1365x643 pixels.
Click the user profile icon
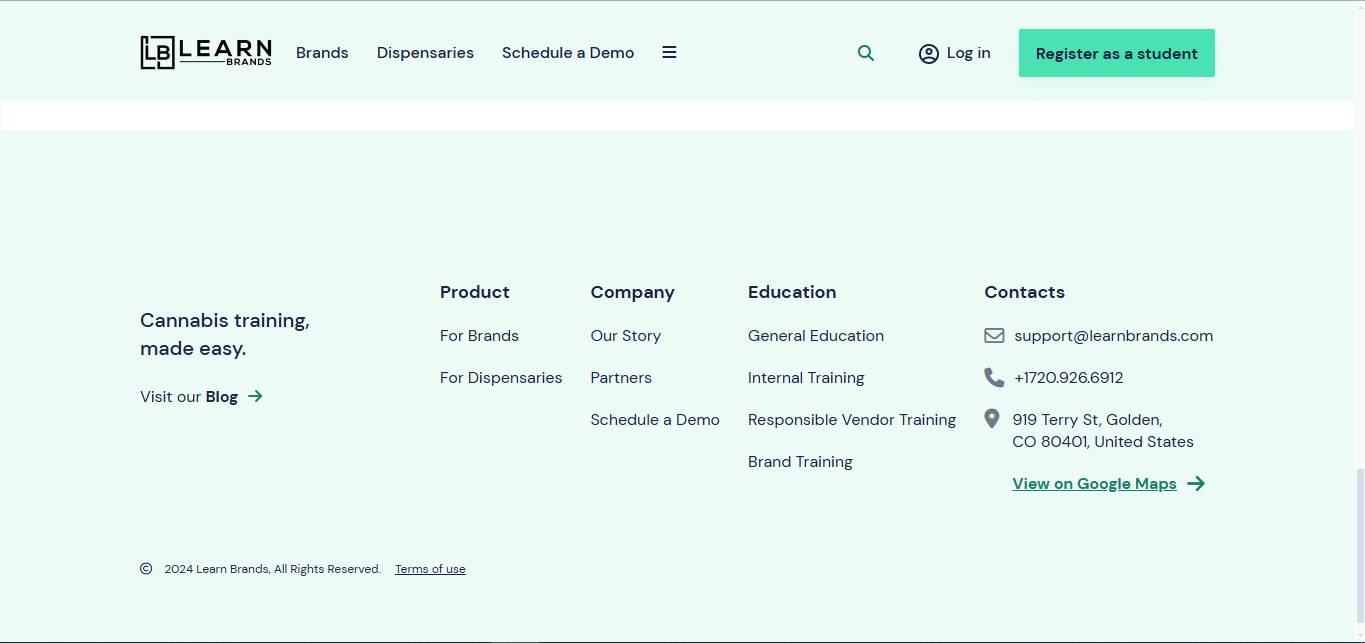pyautogui.click(x=928, y=54)
